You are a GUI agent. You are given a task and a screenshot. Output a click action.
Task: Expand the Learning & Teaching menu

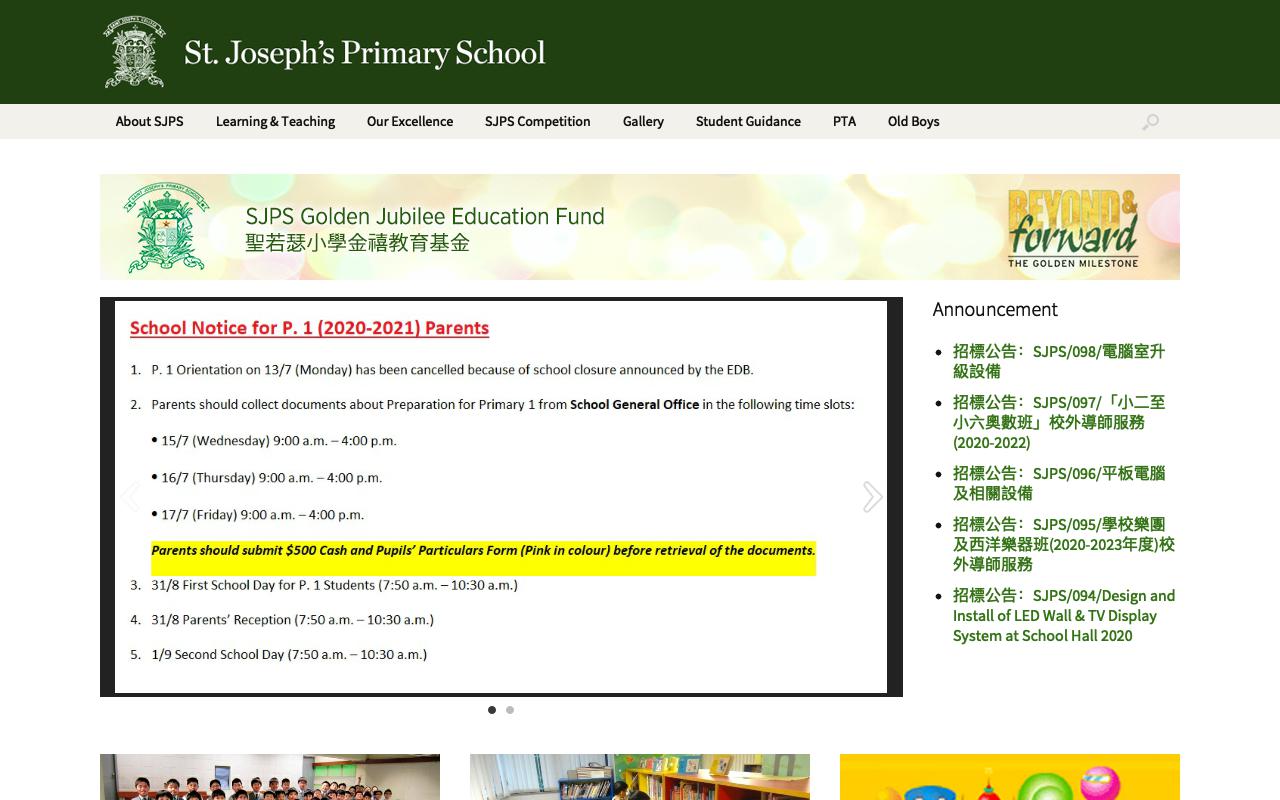point(275,122)
